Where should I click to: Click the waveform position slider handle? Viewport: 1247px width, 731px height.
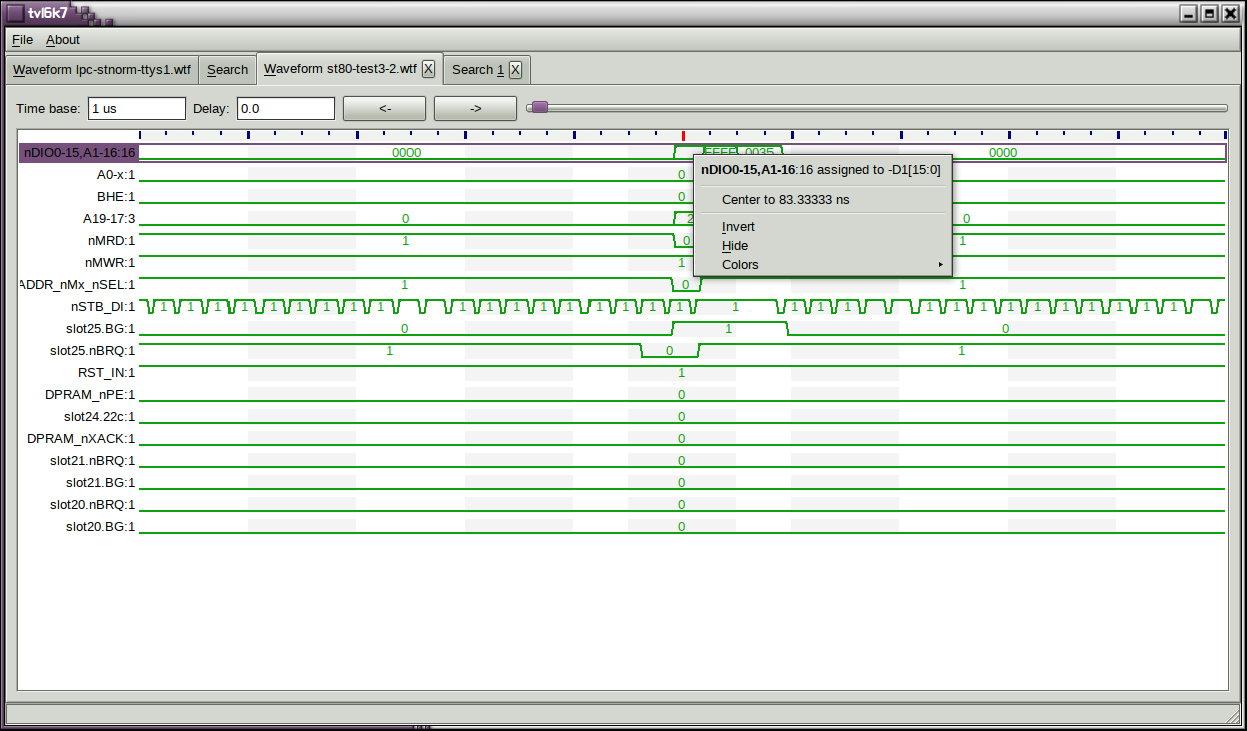click(x=539, y=108)
